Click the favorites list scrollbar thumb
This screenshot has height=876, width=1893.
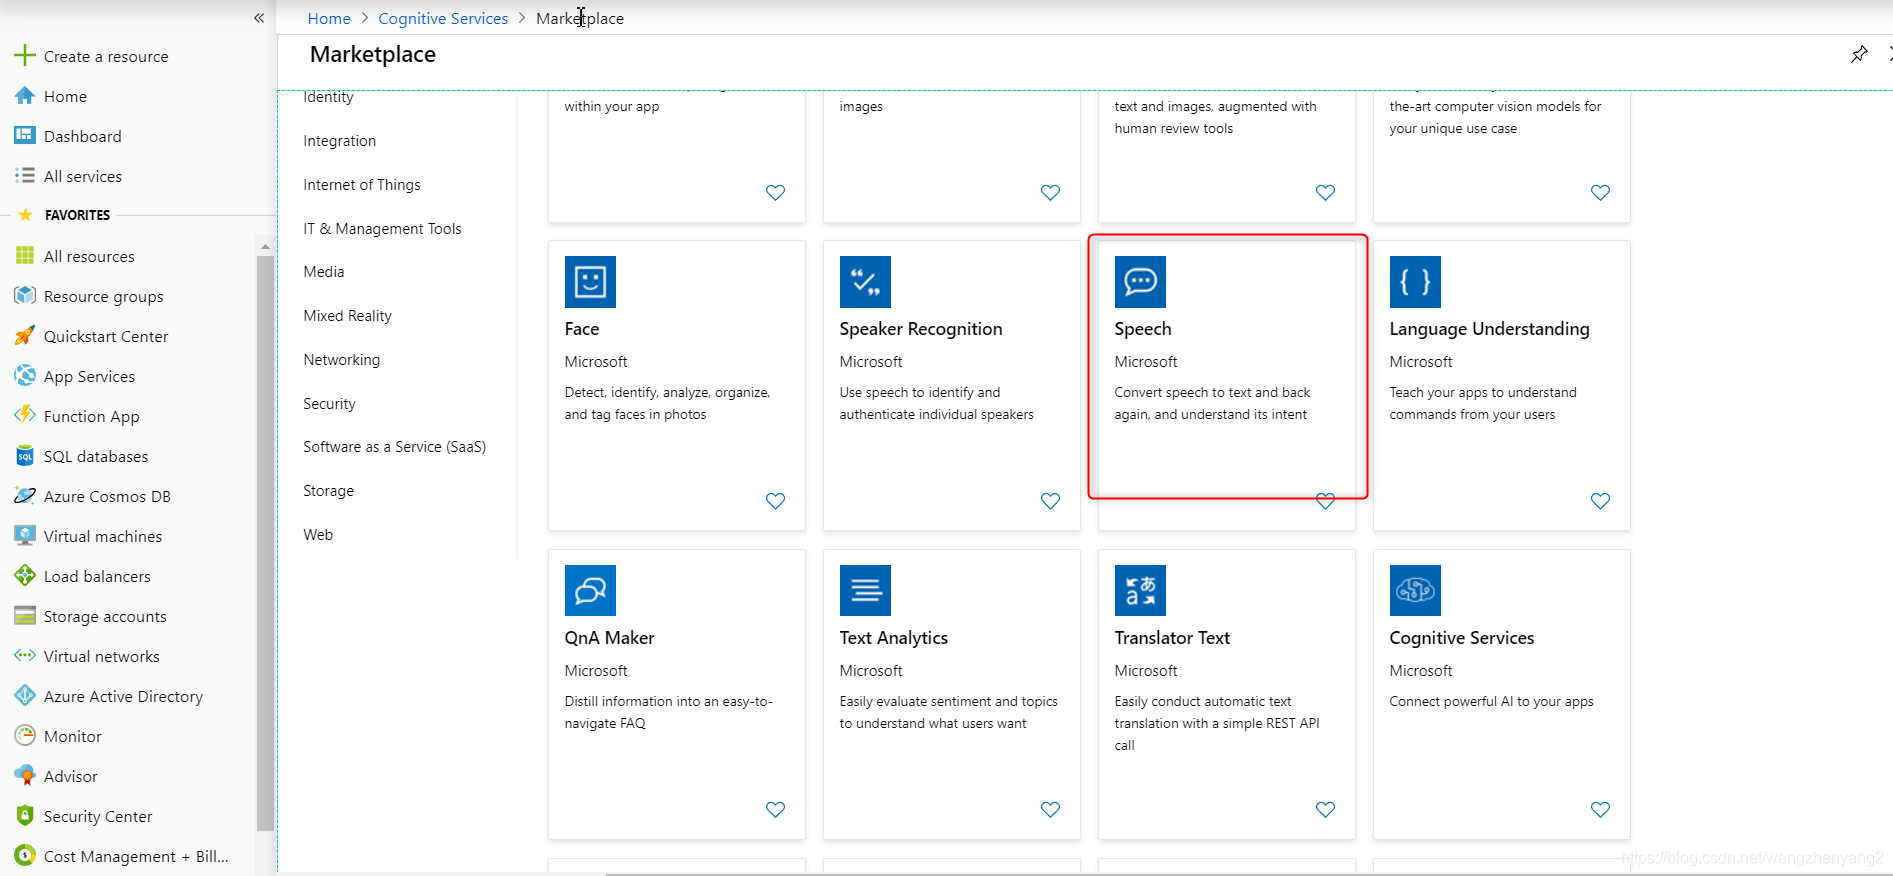pyautogui.click(x=265, y=543)
